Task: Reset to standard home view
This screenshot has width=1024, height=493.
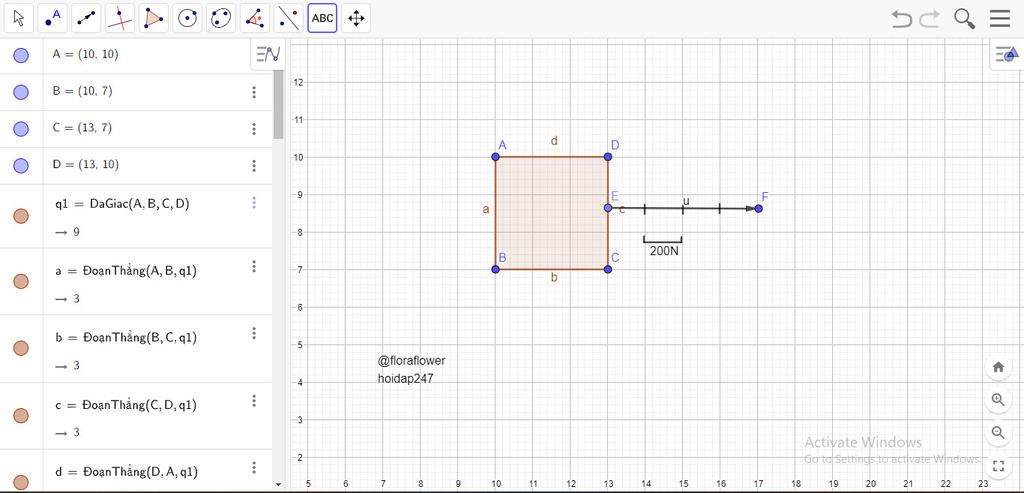Action: (x=998, y=367)
